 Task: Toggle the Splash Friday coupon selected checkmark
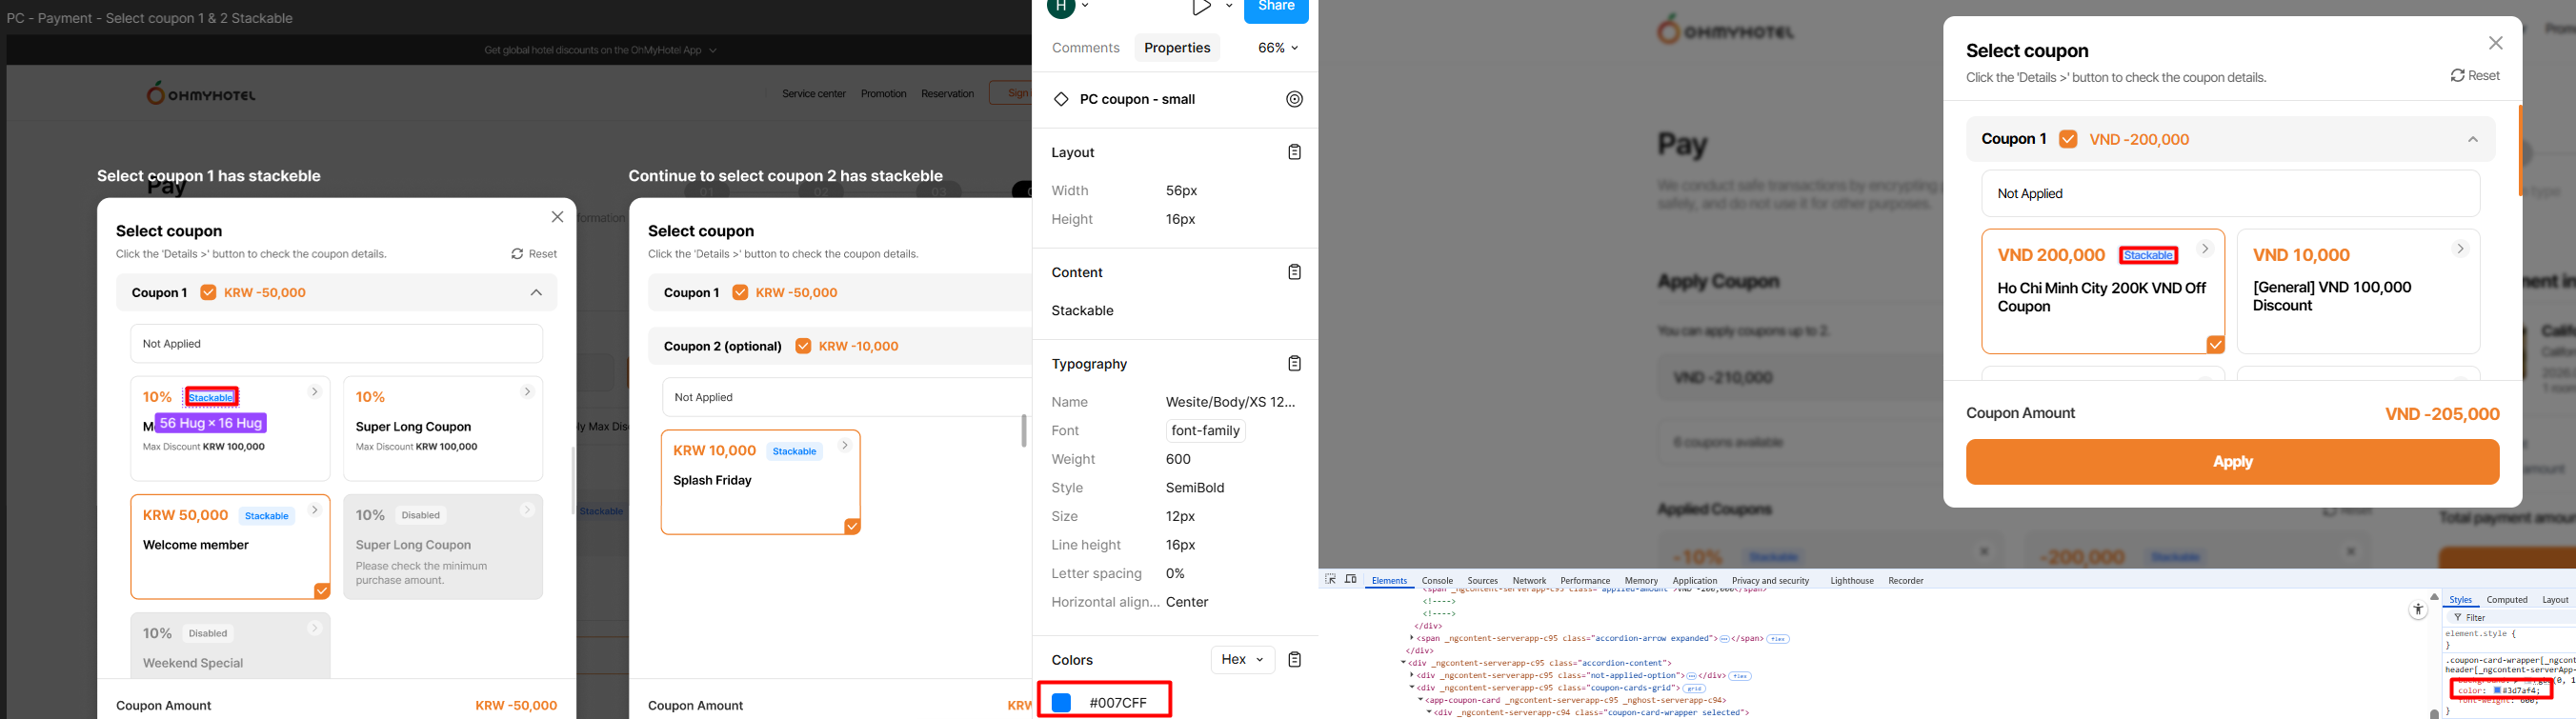tap(852, 526)
